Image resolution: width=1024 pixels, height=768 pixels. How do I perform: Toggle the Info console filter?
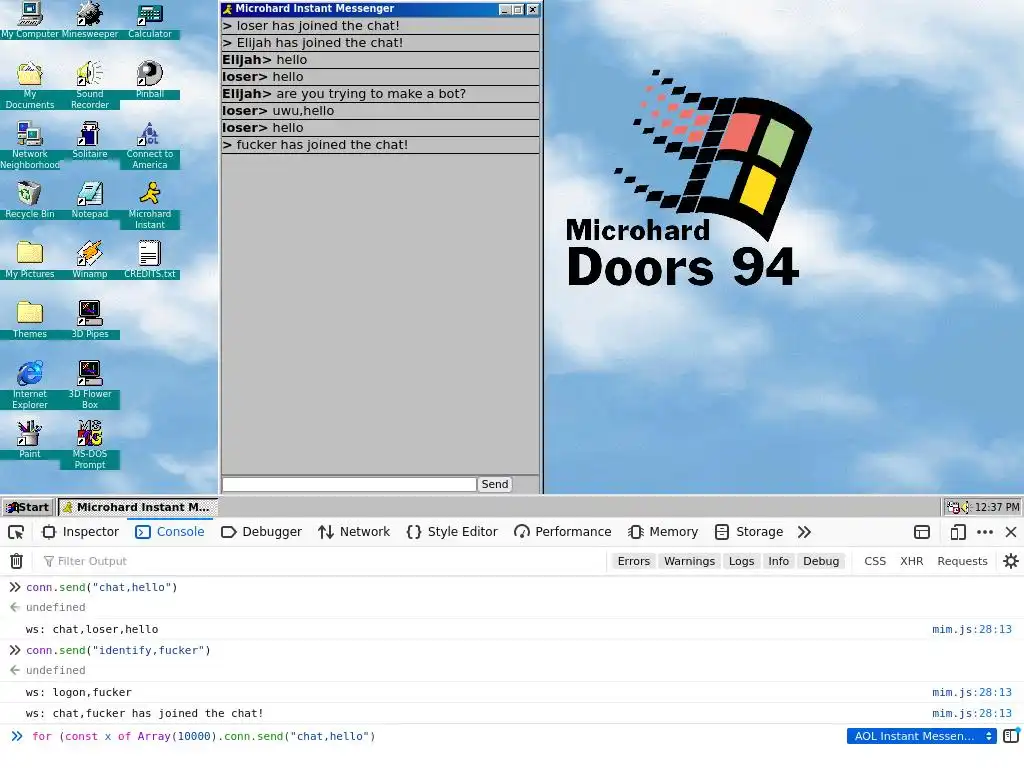tap(778, 561)
